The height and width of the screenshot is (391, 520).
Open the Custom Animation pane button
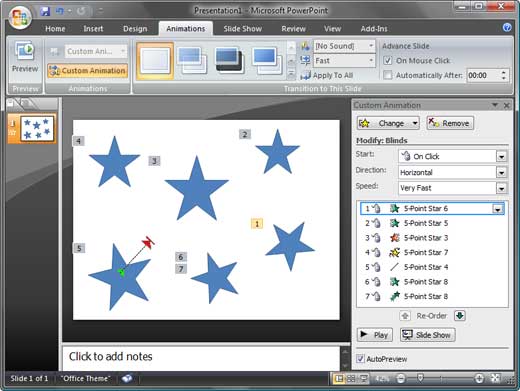coord(88,71)
